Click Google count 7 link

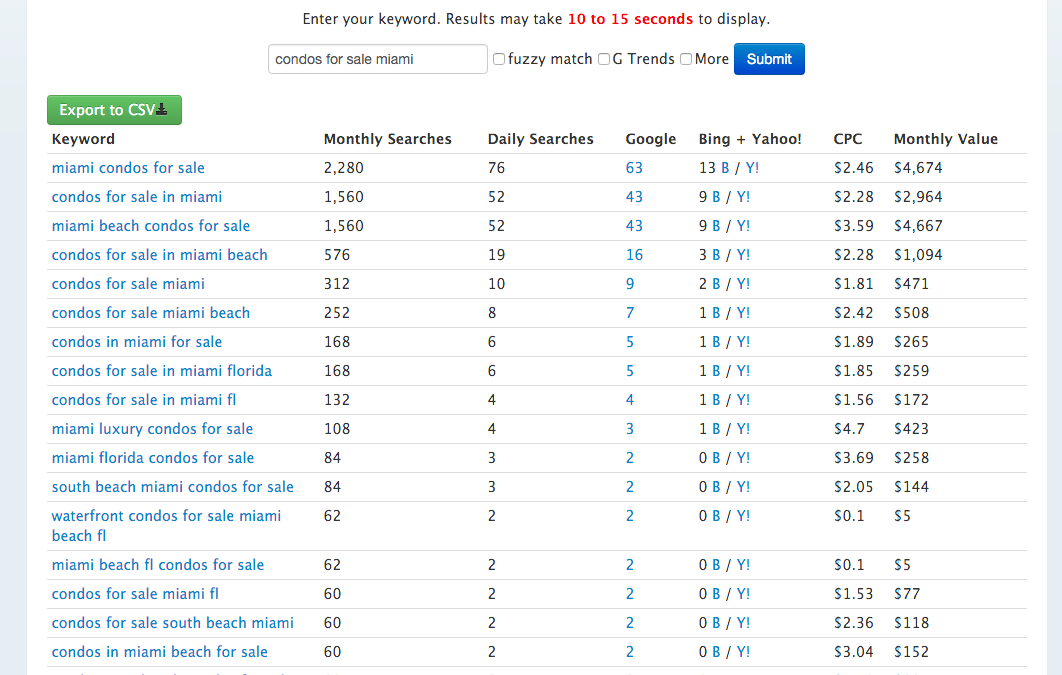click(630, 313)
